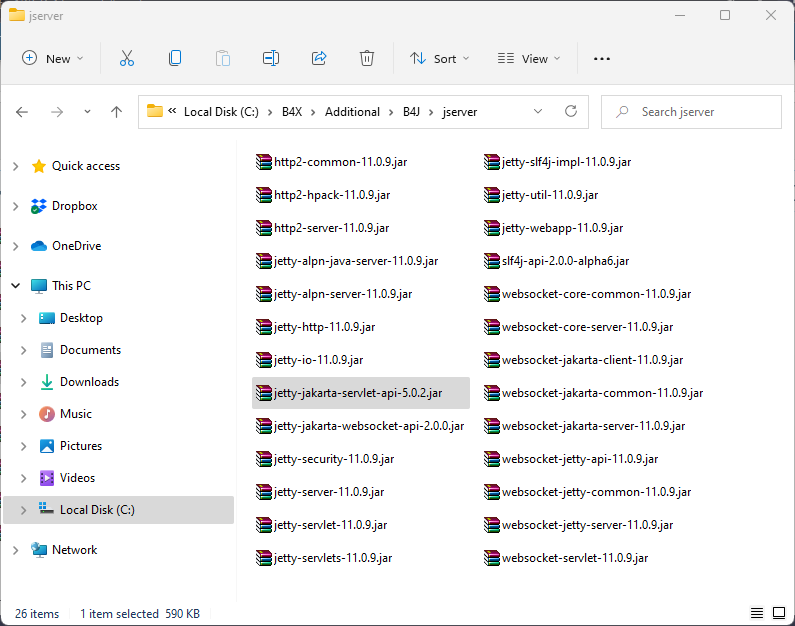Select websocket-core-common-11.0.9.jar file
This screenshot has height=626, width=795.
[x=588, y=293]
